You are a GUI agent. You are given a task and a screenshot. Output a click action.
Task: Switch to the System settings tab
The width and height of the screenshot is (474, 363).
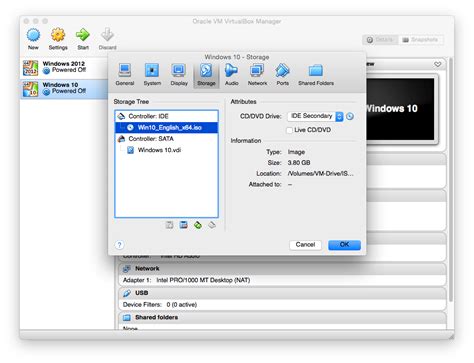152,75
